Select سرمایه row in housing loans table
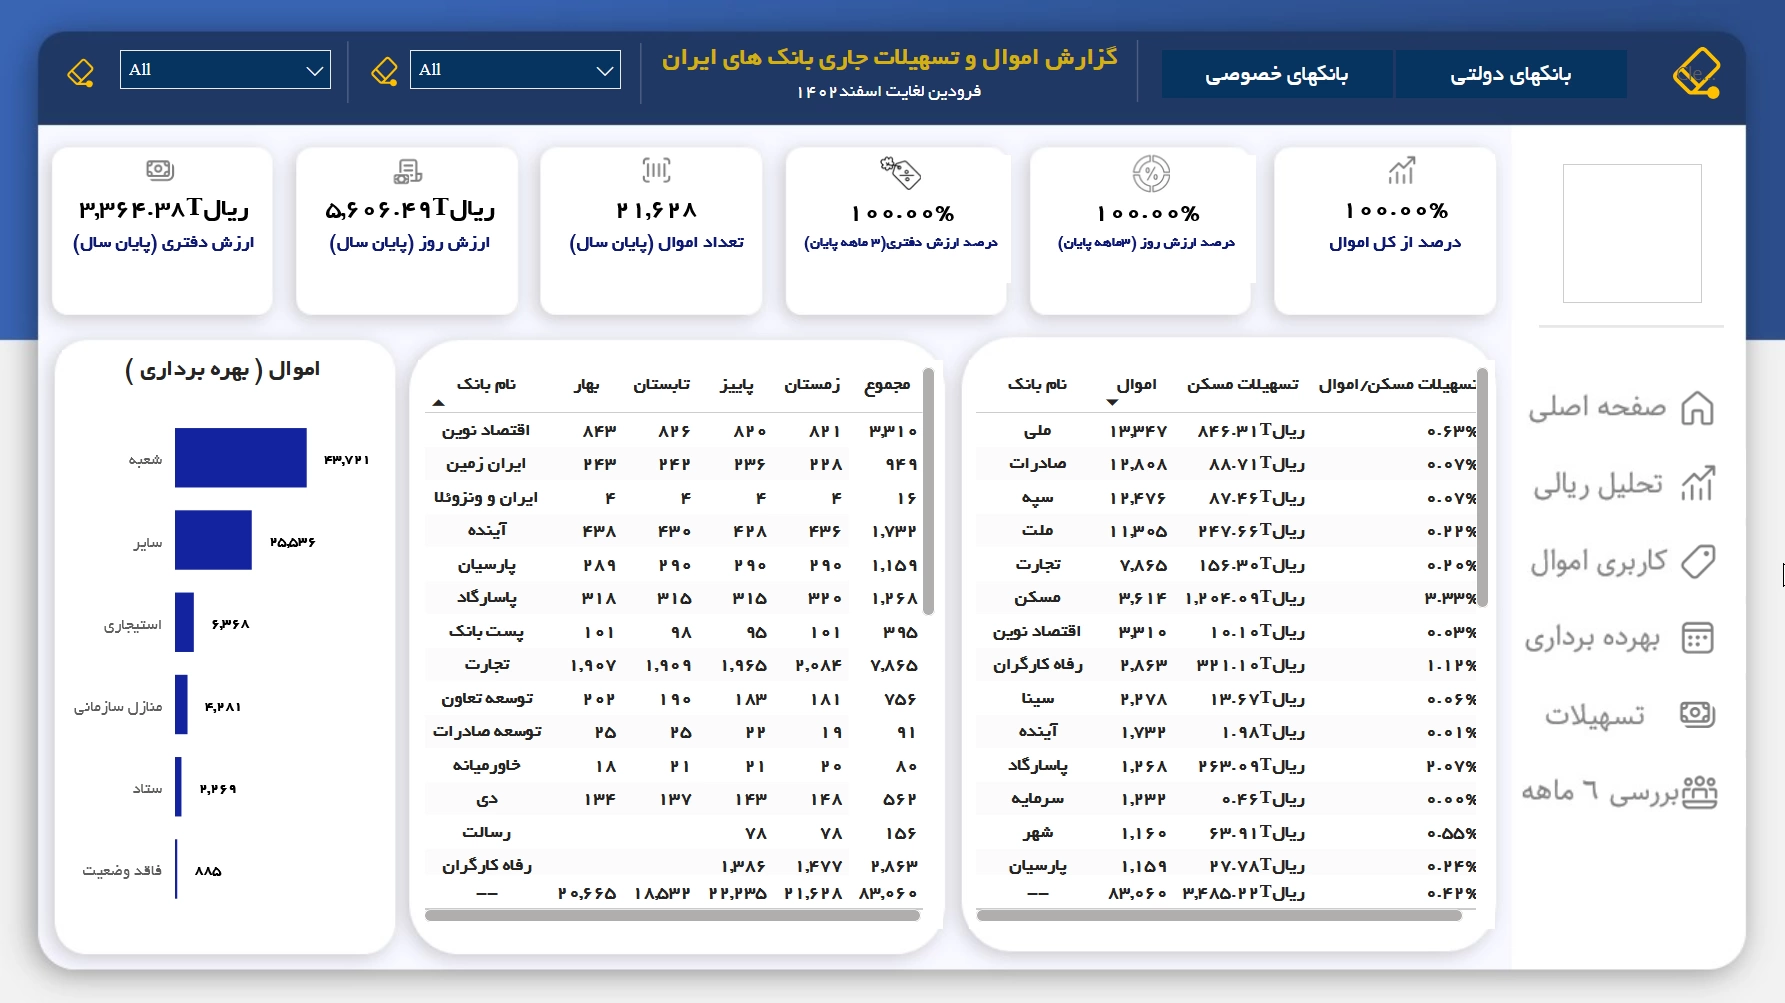 [1226, 799]
